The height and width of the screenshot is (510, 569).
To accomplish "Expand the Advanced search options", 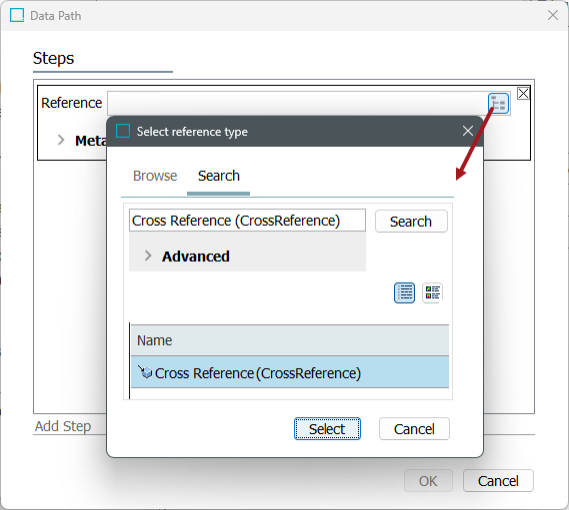I will [148, 256].
